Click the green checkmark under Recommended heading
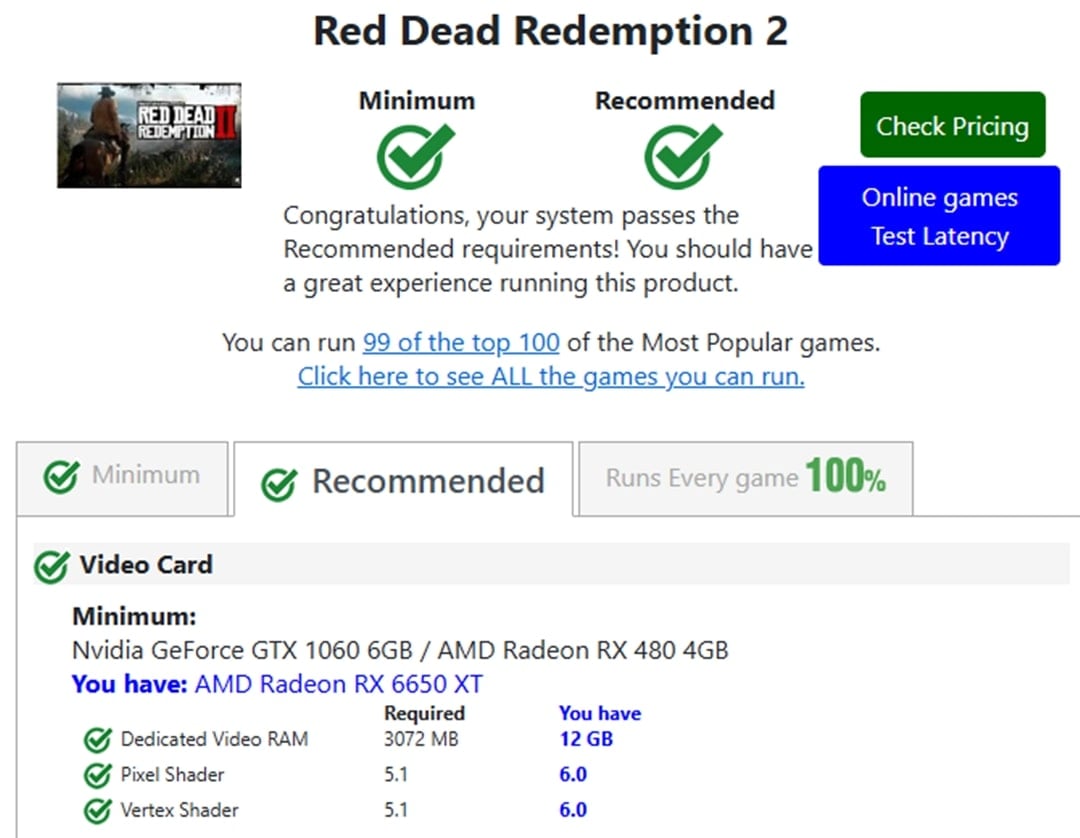 683,156
